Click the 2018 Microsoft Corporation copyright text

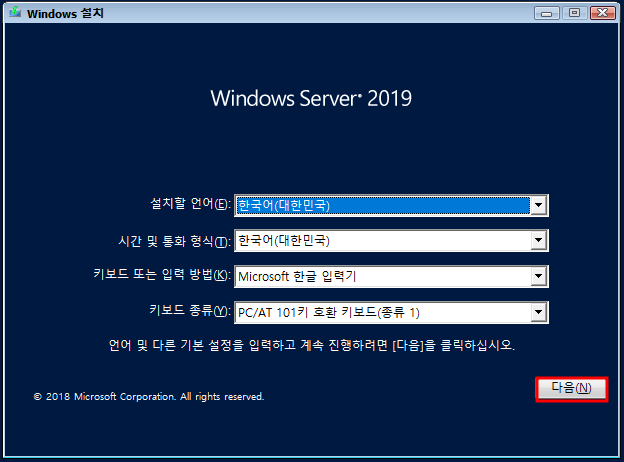click(149, 396)
